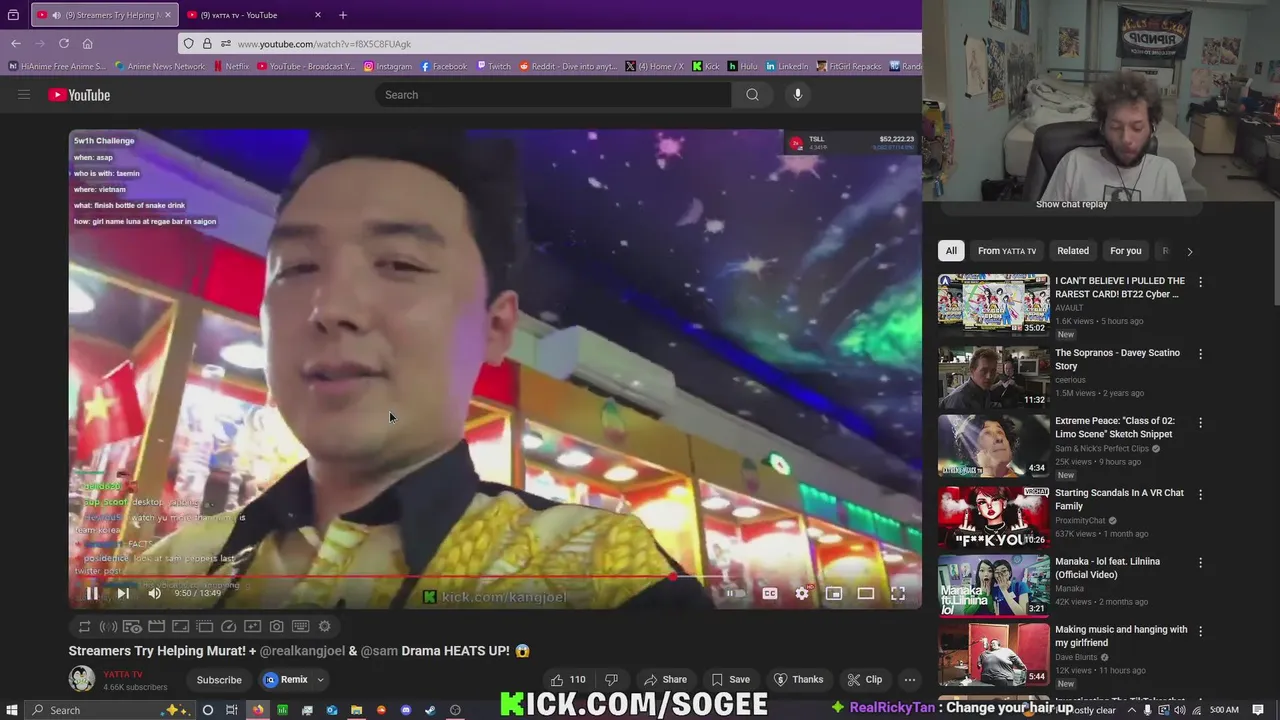Enter fullscreen video mode
This screenshot has width=1280, height=720.
pyautogui.click(x=898, y=594)
